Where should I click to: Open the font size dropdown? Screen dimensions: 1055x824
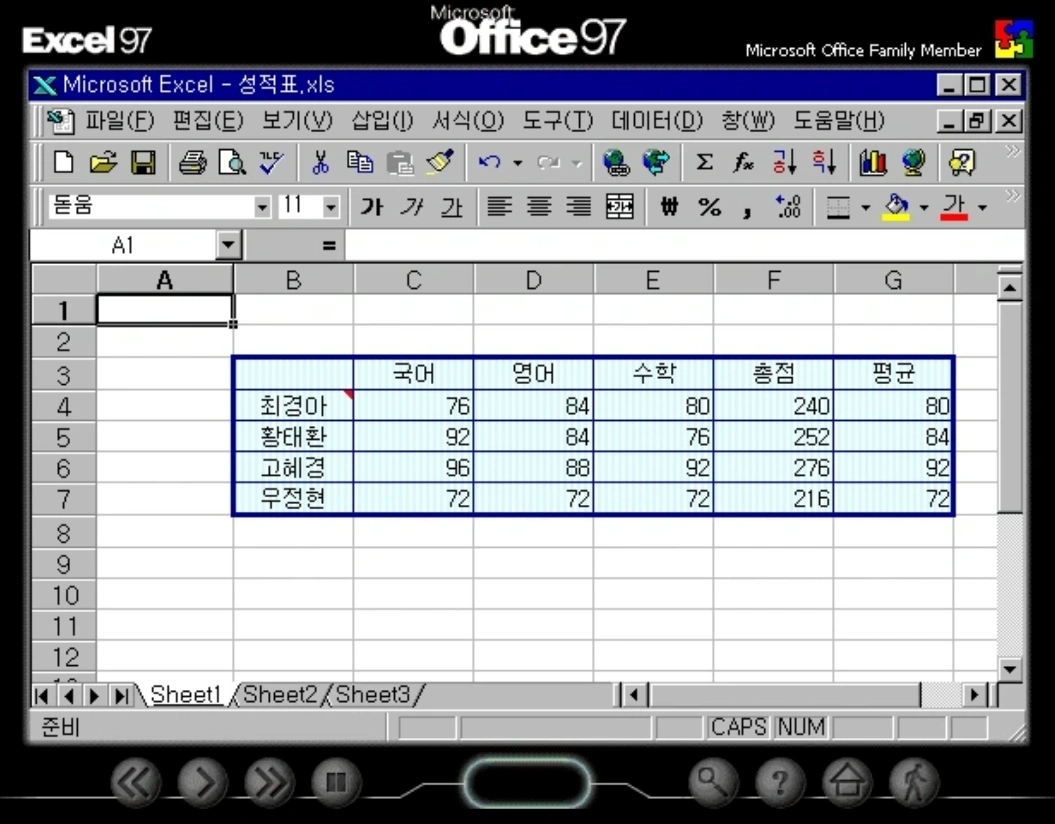pos(331,207)
